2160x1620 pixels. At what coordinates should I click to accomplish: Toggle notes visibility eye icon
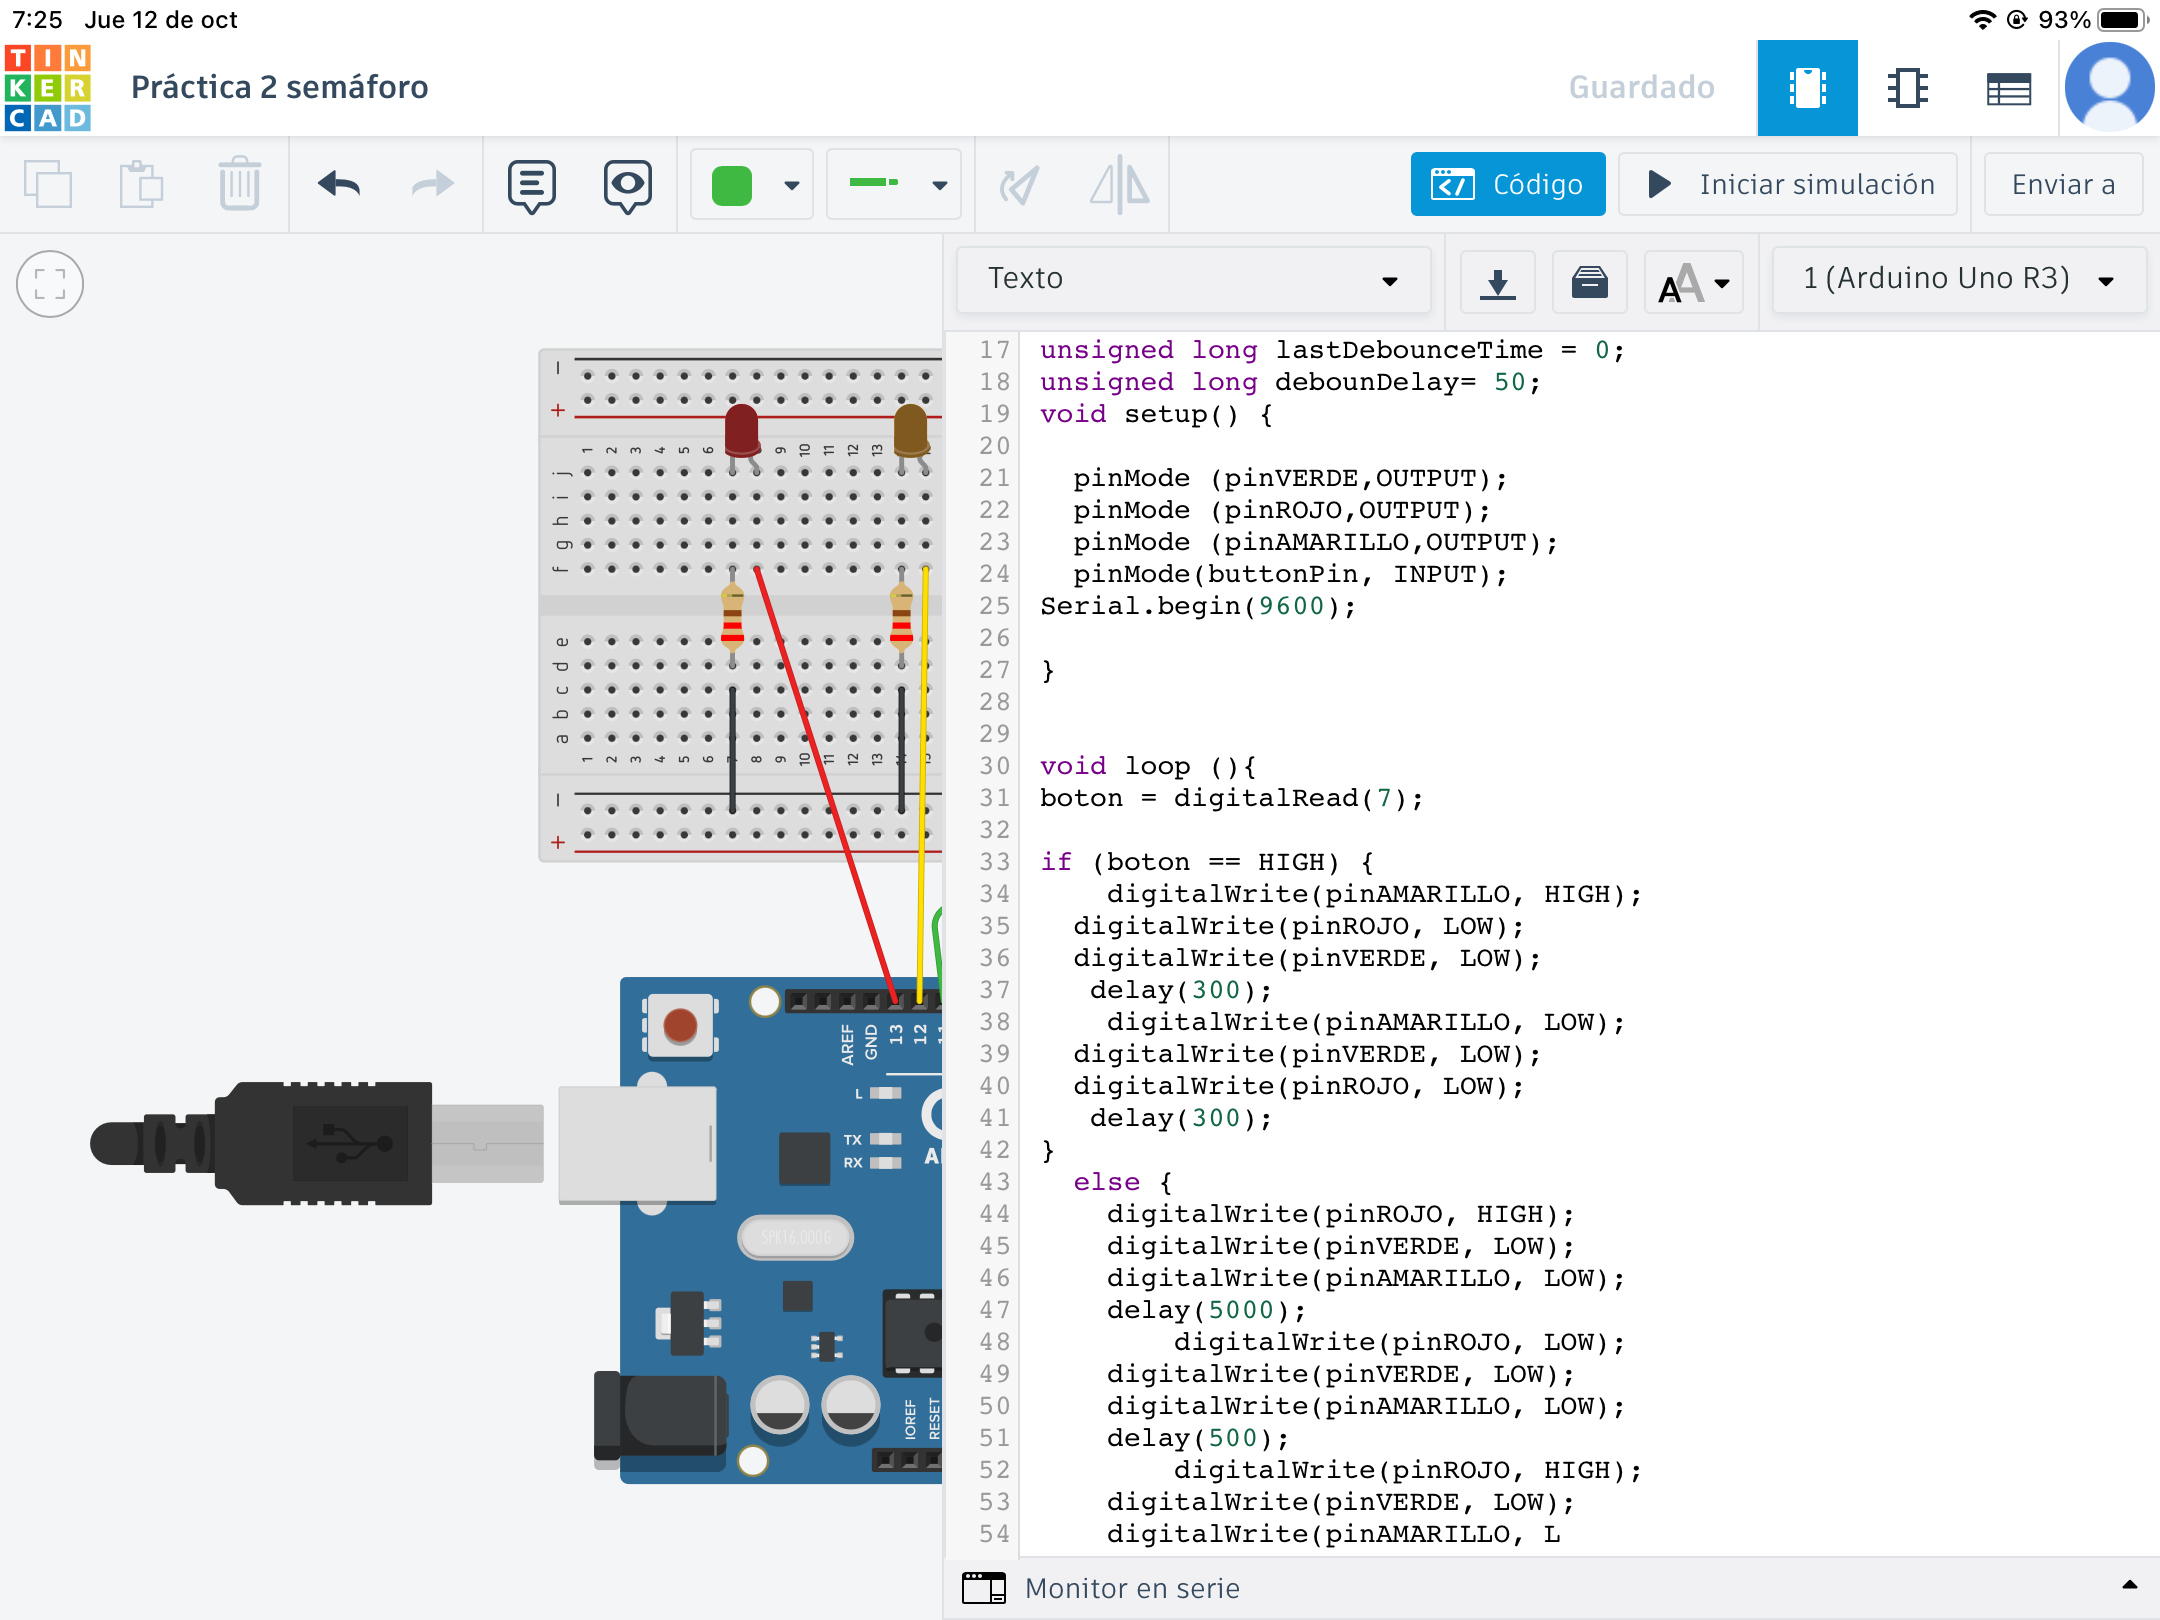(x=627, y=185)
